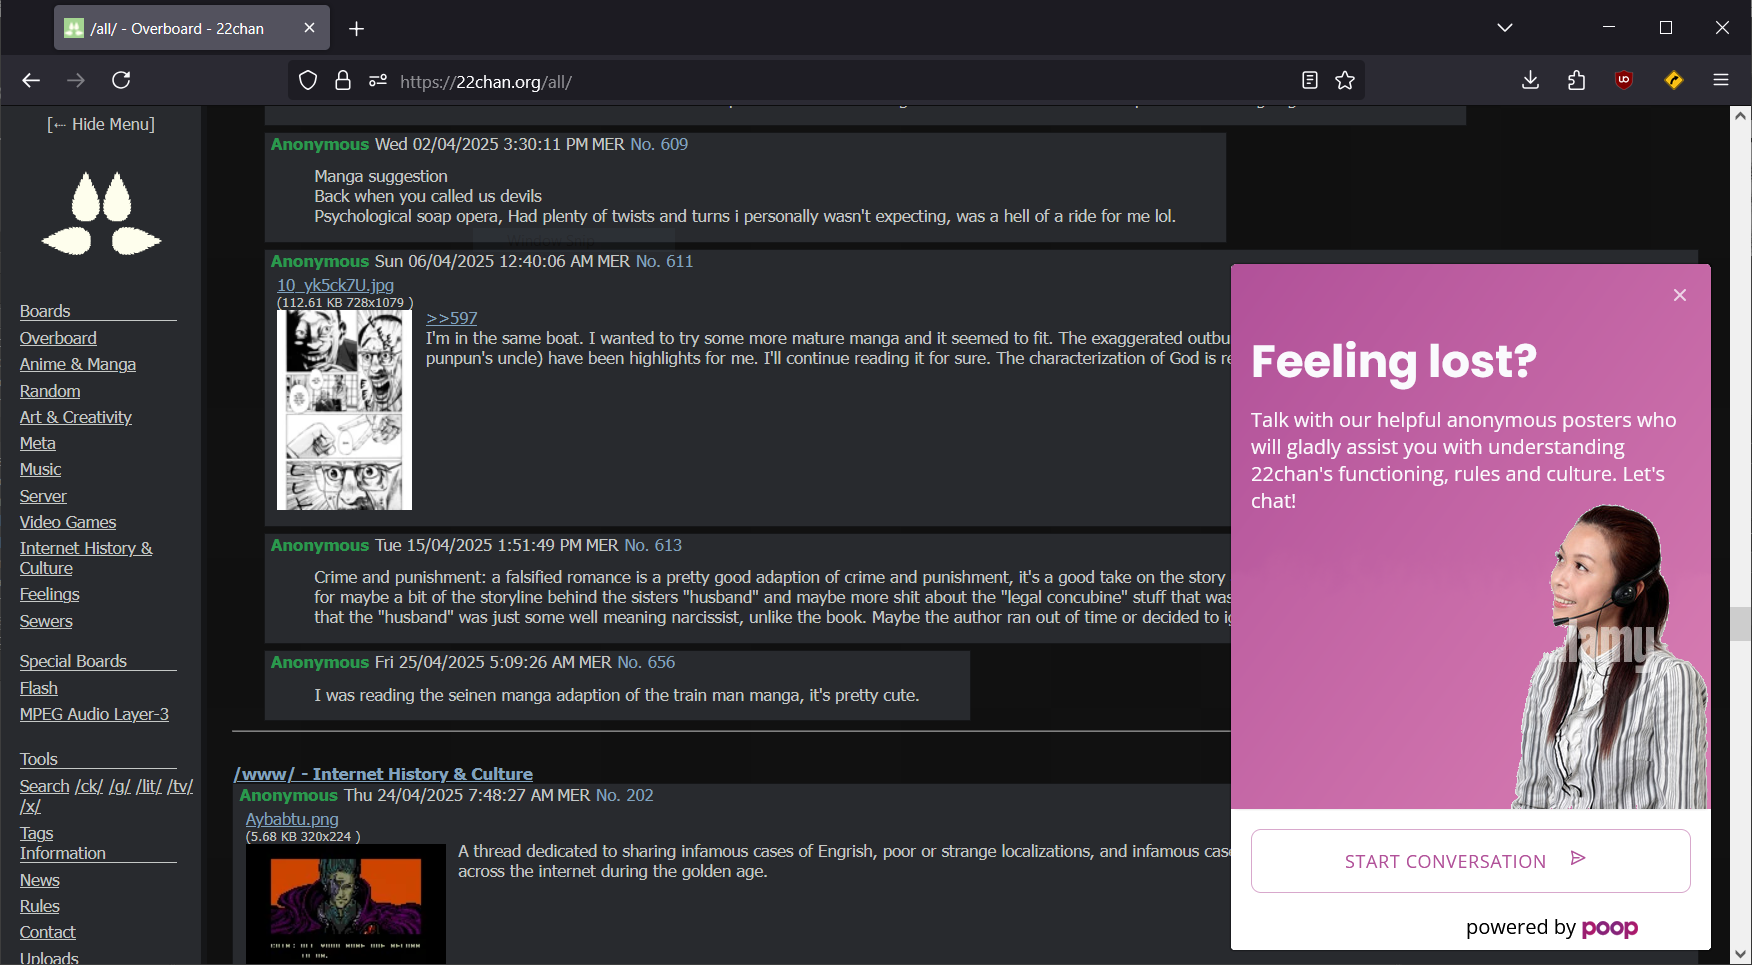Screen dimensions: 1752x965
Task: Open Tags link in sidebar
Action: coord(37,833)
